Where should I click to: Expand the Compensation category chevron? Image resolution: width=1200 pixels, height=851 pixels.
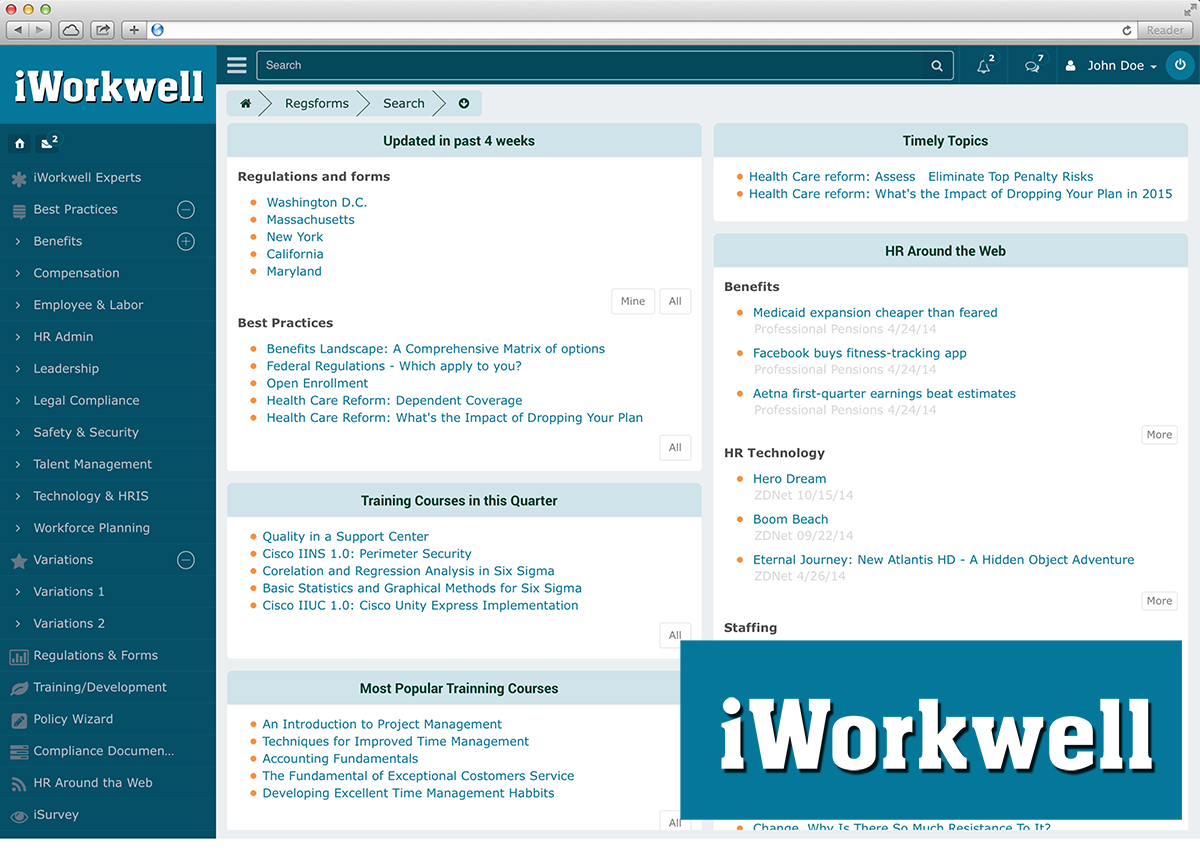[17, 272]
